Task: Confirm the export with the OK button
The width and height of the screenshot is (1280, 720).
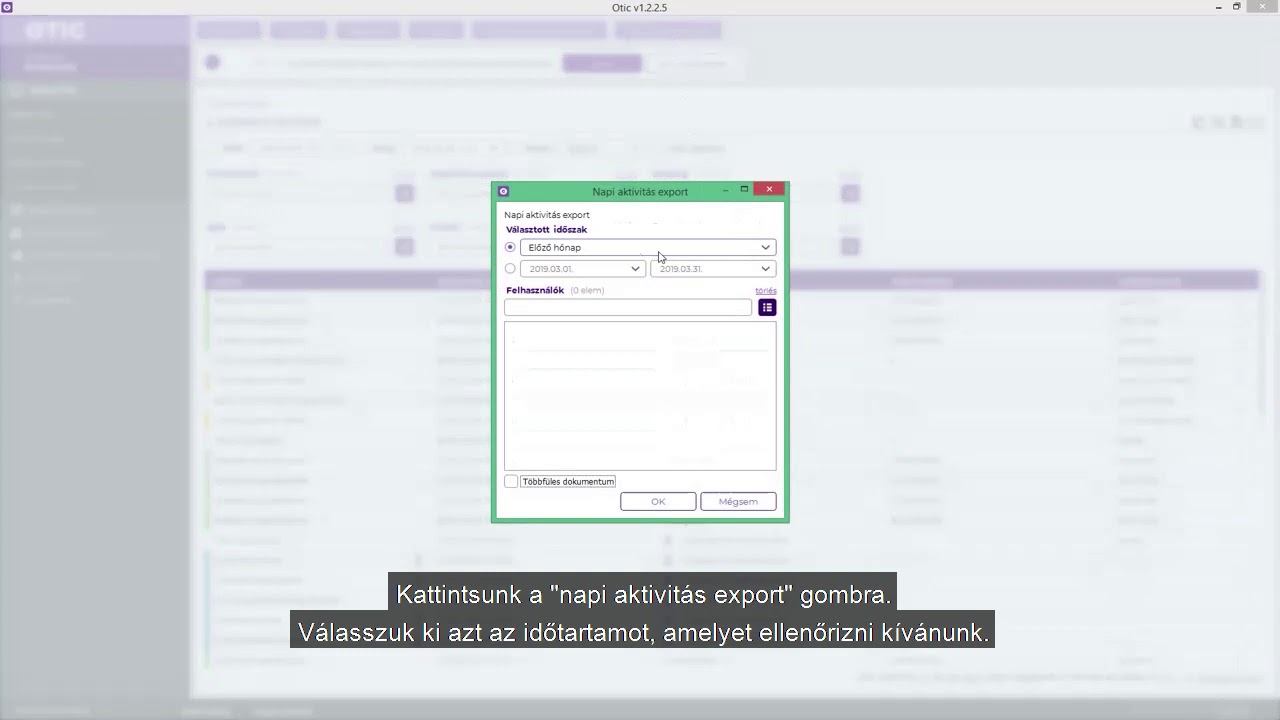Action: coord(658,501)
